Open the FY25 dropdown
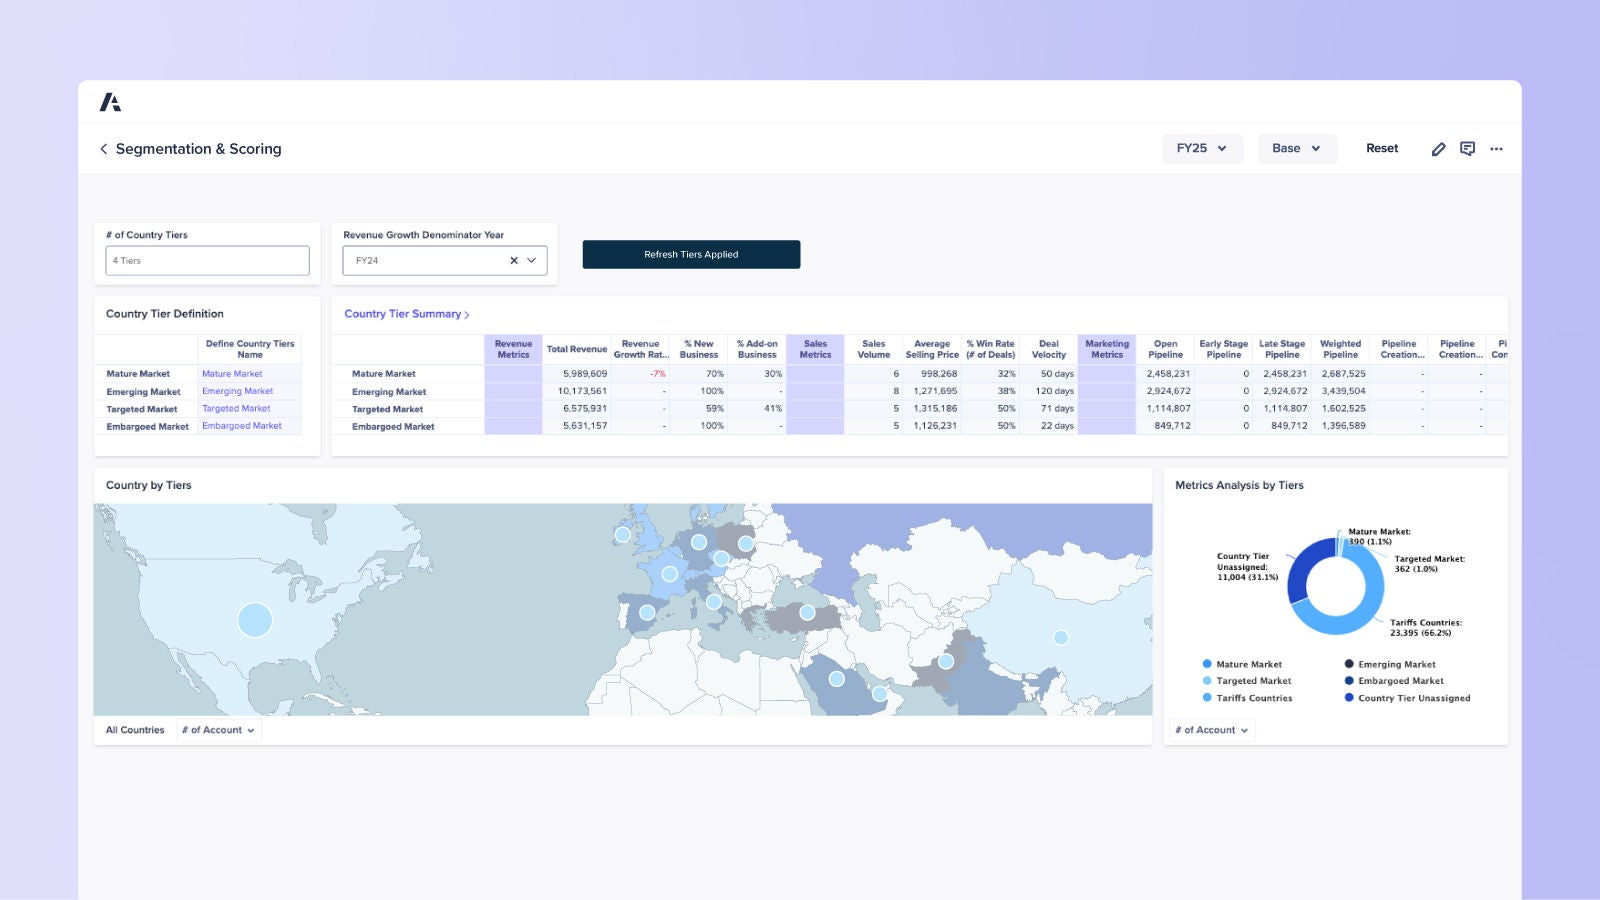The image size is (1600, 900). point(1202,148)
